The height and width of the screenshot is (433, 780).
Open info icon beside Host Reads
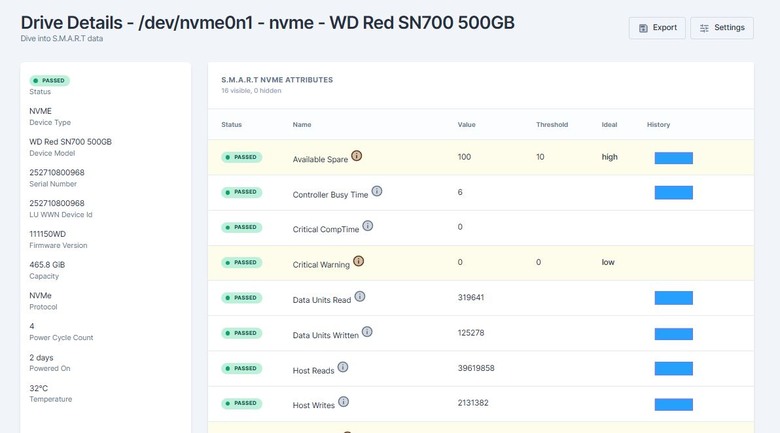(343, 367)
